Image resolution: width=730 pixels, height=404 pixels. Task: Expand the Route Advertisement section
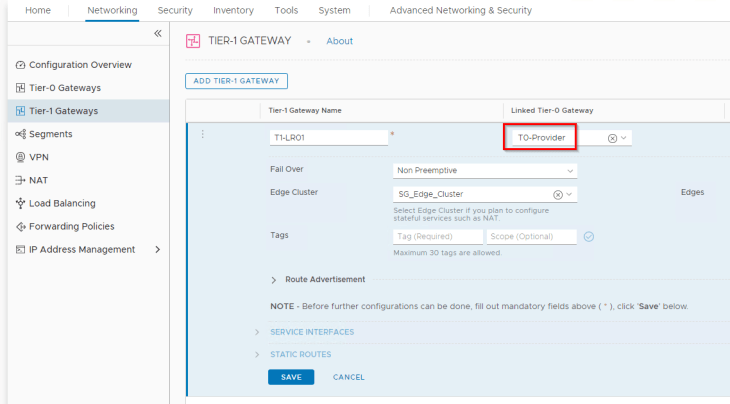(x=274, y=280)
